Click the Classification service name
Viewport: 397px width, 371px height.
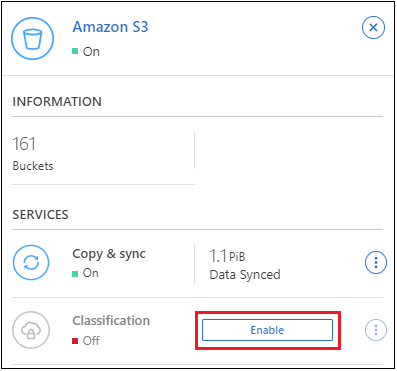pos(111,321)
